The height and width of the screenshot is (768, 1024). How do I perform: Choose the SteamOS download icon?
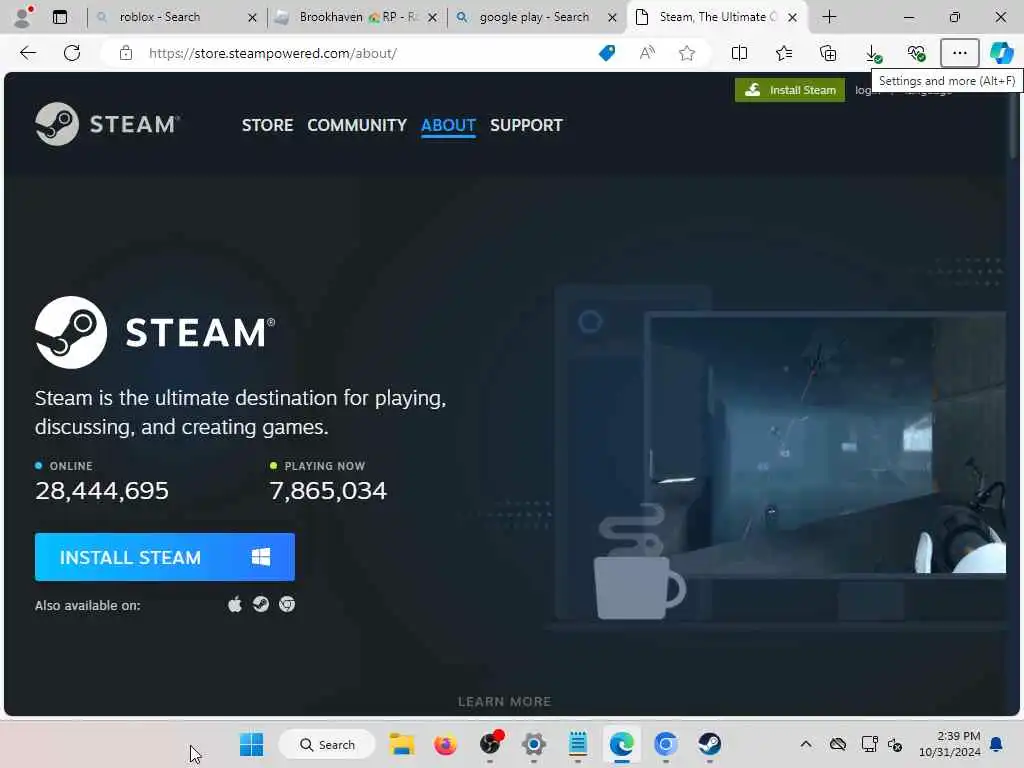coord(261,604)
